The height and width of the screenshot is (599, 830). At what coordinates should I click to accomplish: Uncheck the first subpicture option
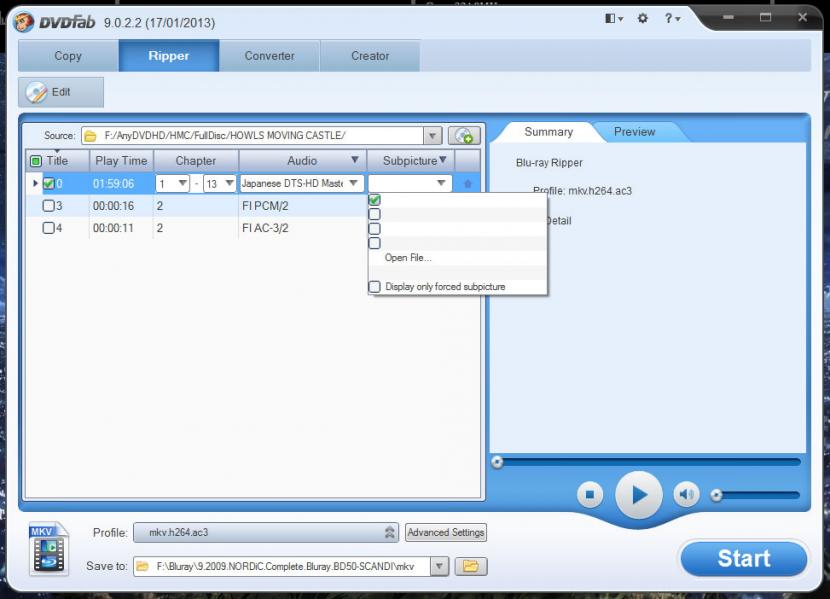point(374,200)
